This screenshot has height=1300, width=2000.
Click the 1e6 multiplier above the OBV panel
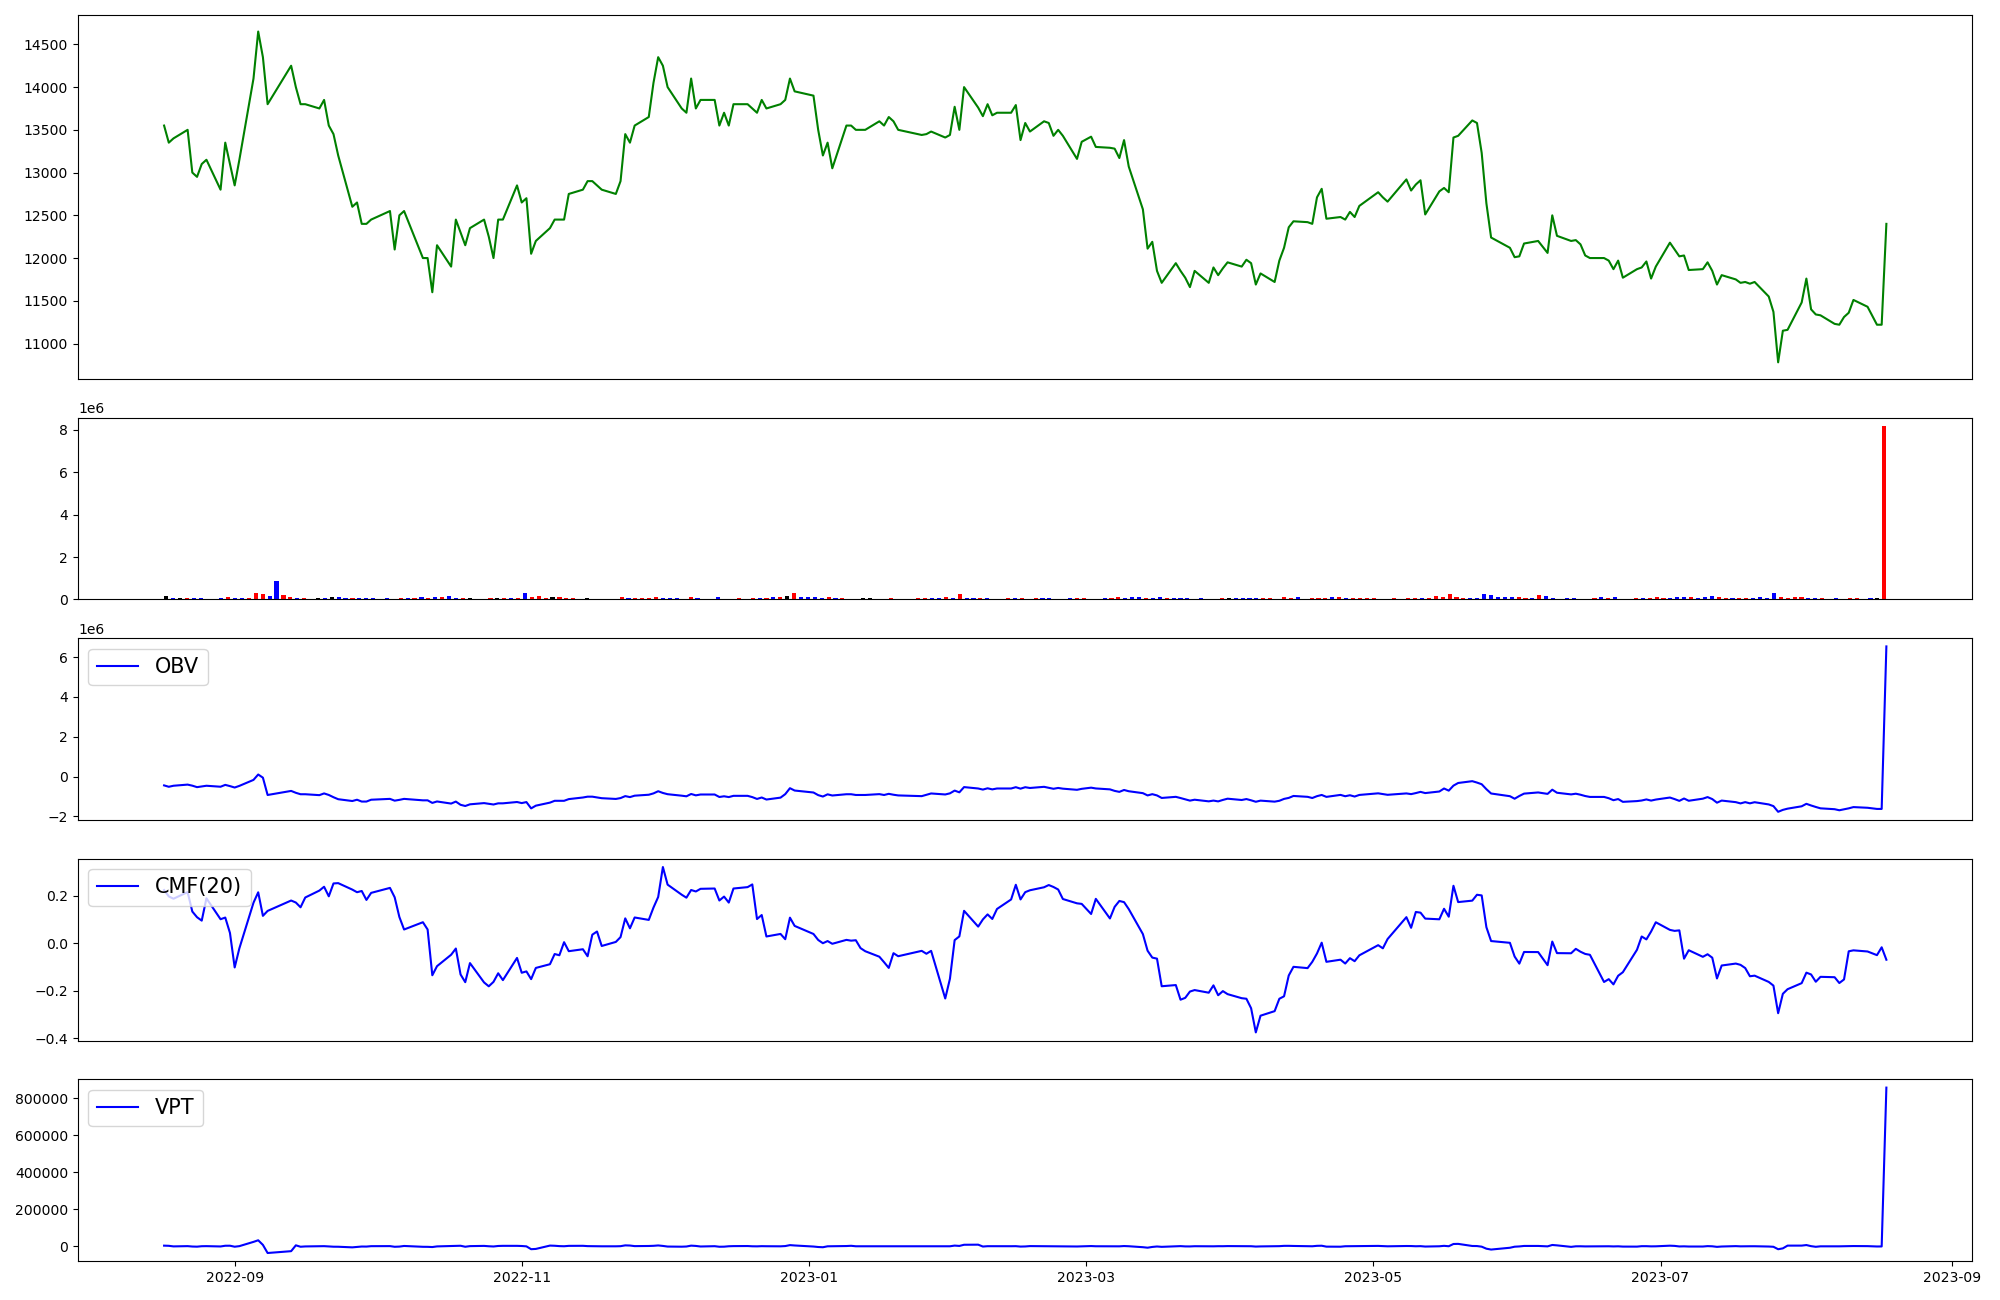coord(91,629)
